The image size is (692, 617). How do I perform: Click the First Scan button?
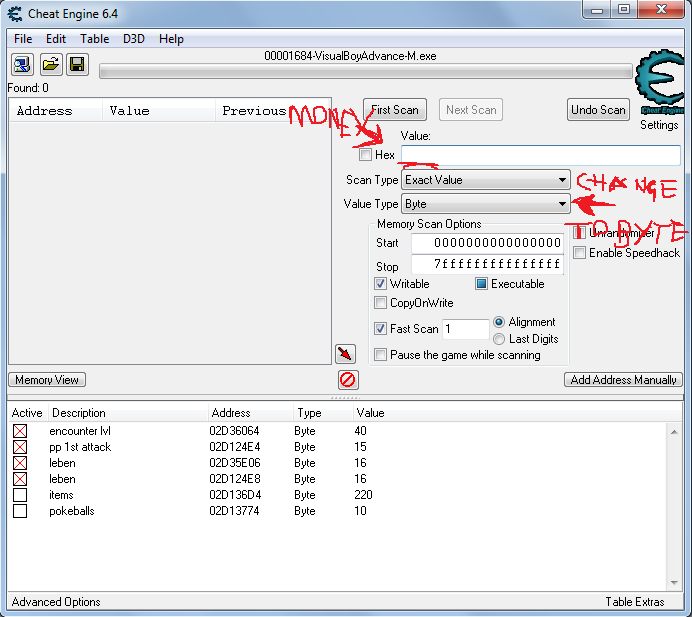pos(395,109)
